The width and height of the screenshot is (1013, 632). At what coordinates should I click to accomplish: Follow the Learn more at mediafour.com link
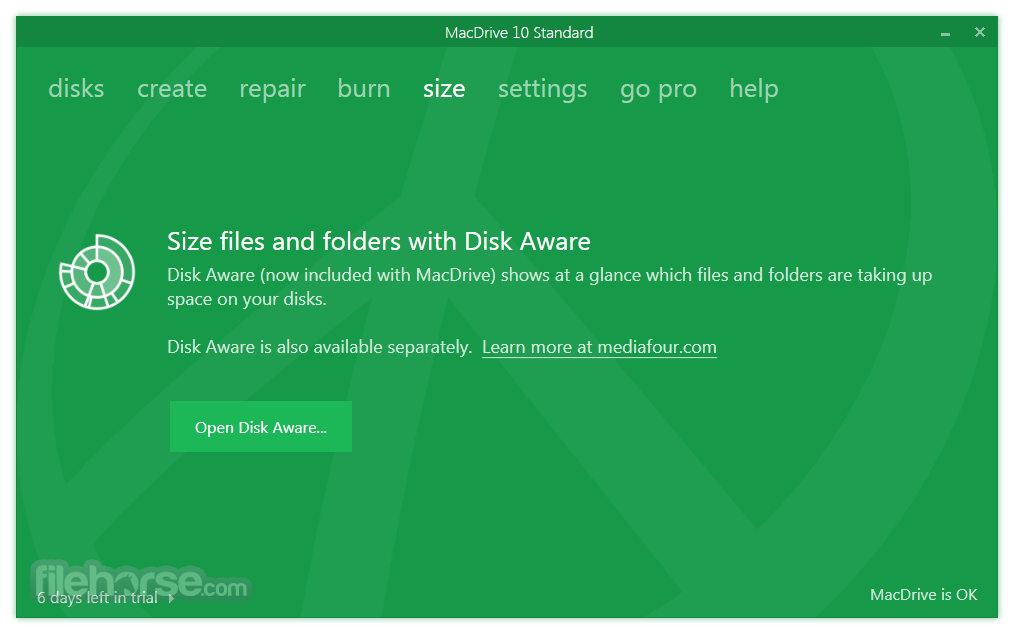pyautogui.click(x=599, y=347)
